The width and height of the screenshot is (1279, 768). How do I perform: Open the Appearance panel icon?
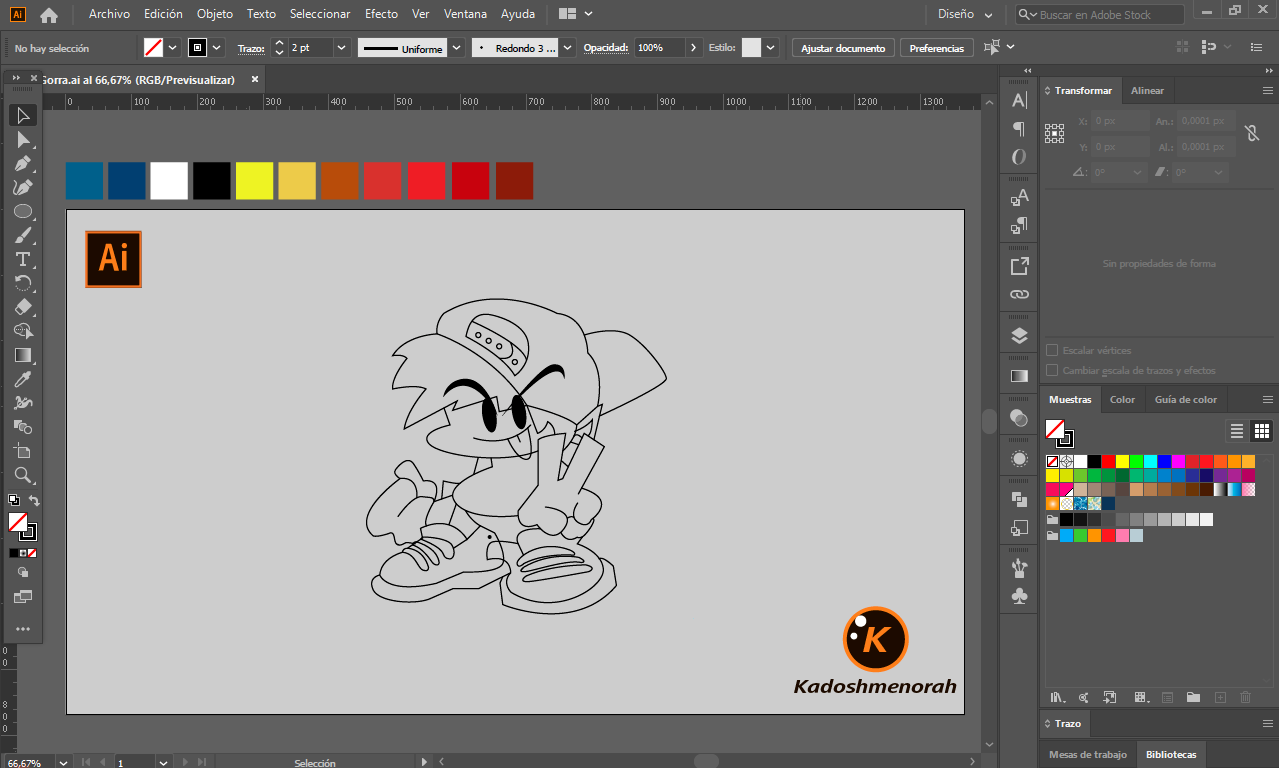coord(1019,458)
